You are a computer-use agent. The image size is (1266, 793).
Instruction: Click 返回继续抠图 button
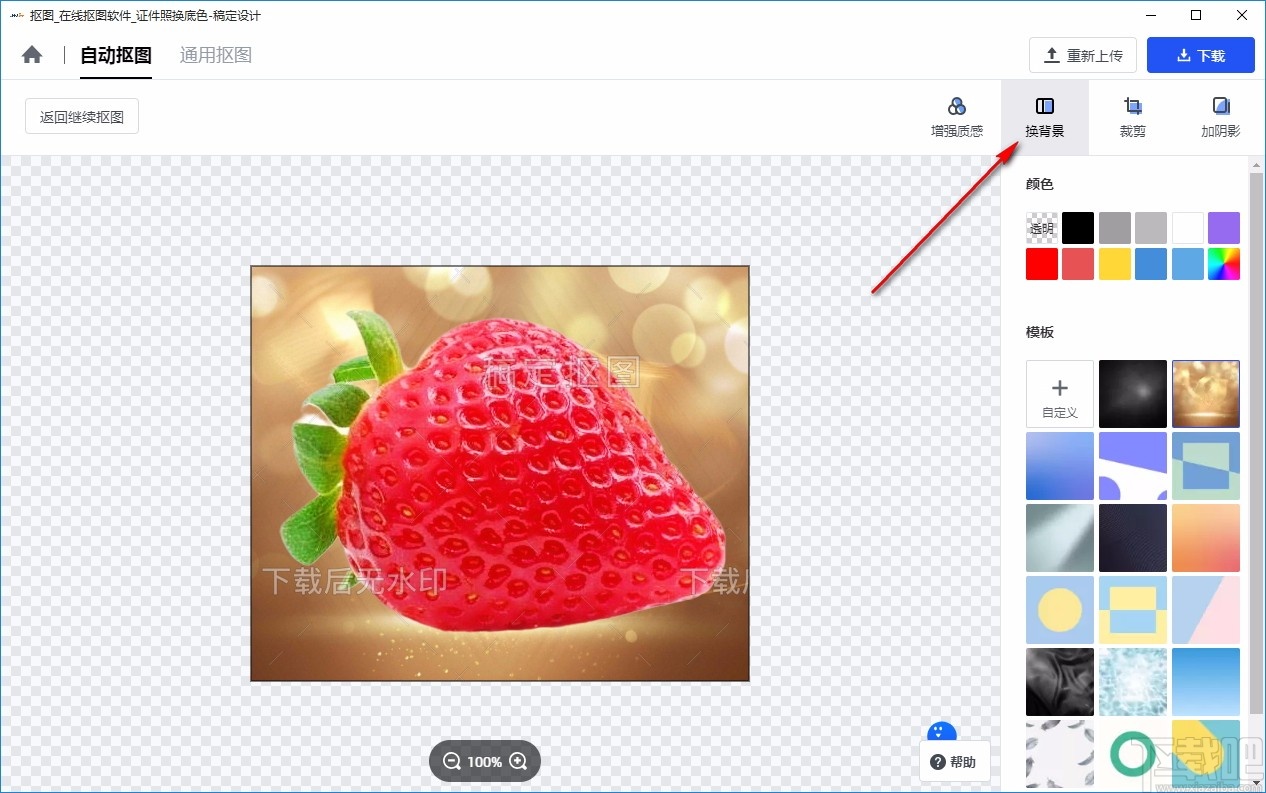(x=82, y=116)
